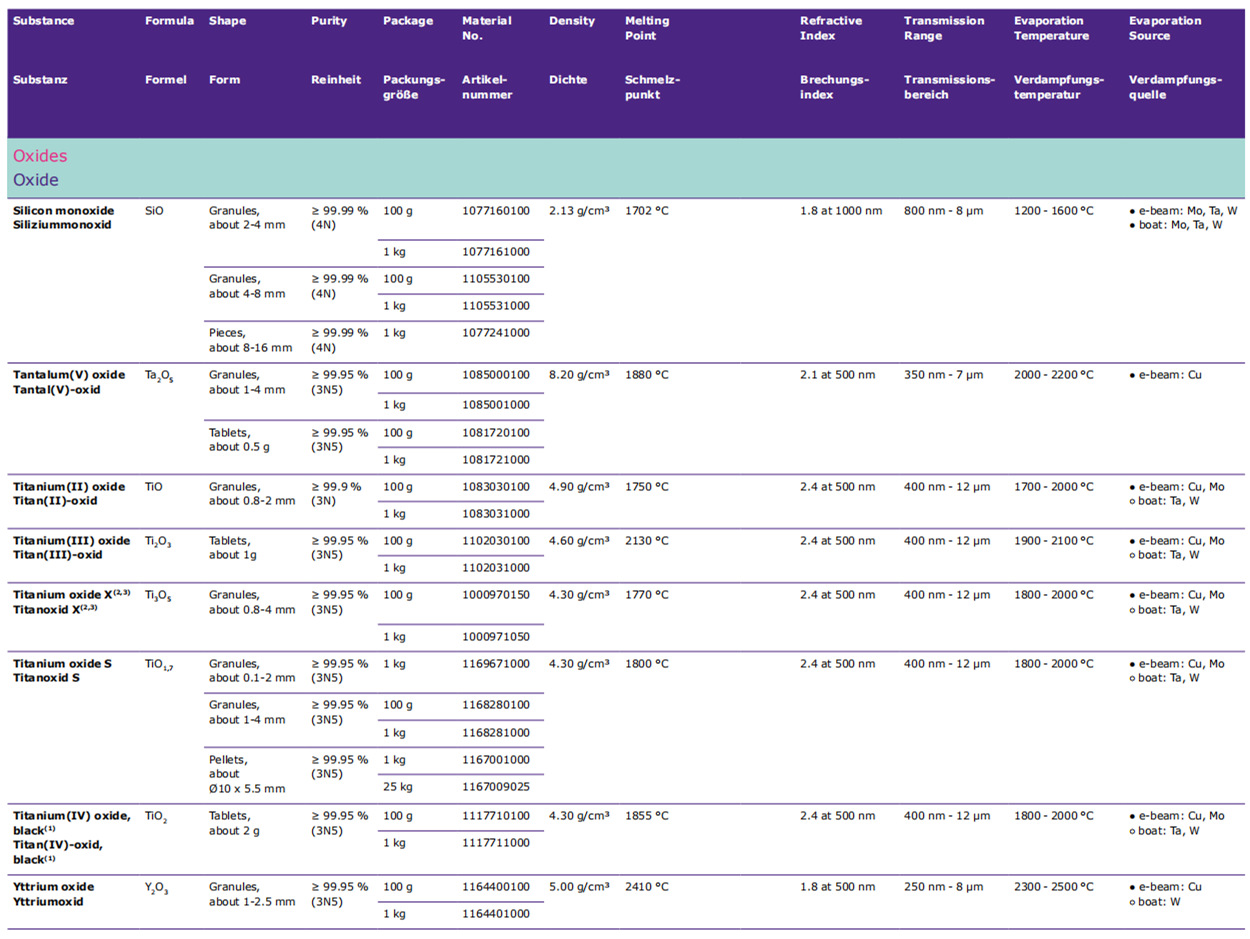Select the 2410 °C melting point value
This screenshot has width=1250, height=939.
point(646,887)
